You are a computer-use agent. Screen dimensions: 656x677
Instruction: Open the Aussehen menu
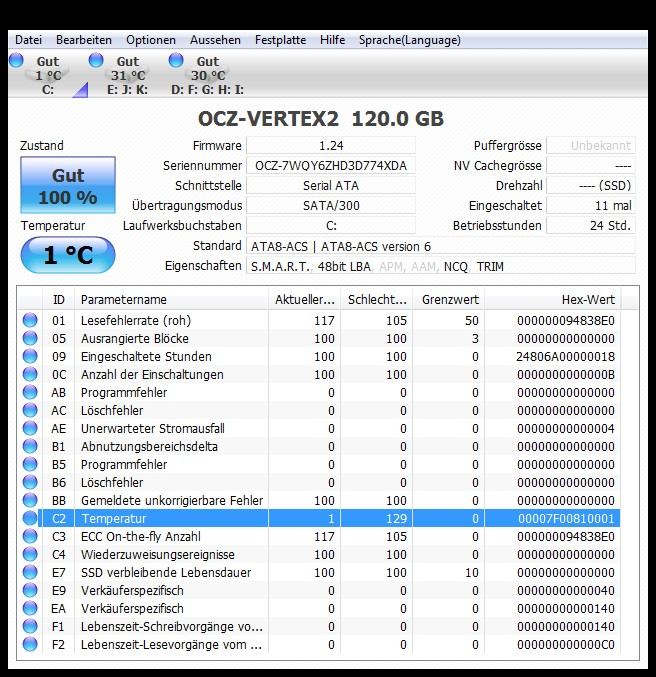pos(215,40)
